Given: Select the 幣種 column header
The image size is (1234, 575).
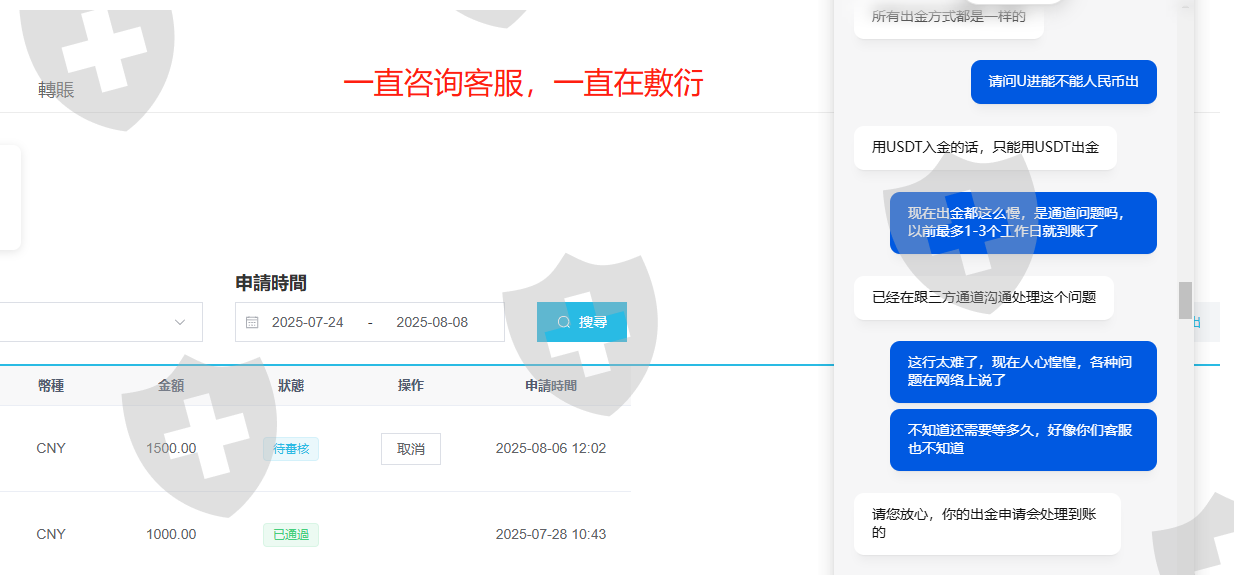Looking at the screenshot, I should pos(51,386).
